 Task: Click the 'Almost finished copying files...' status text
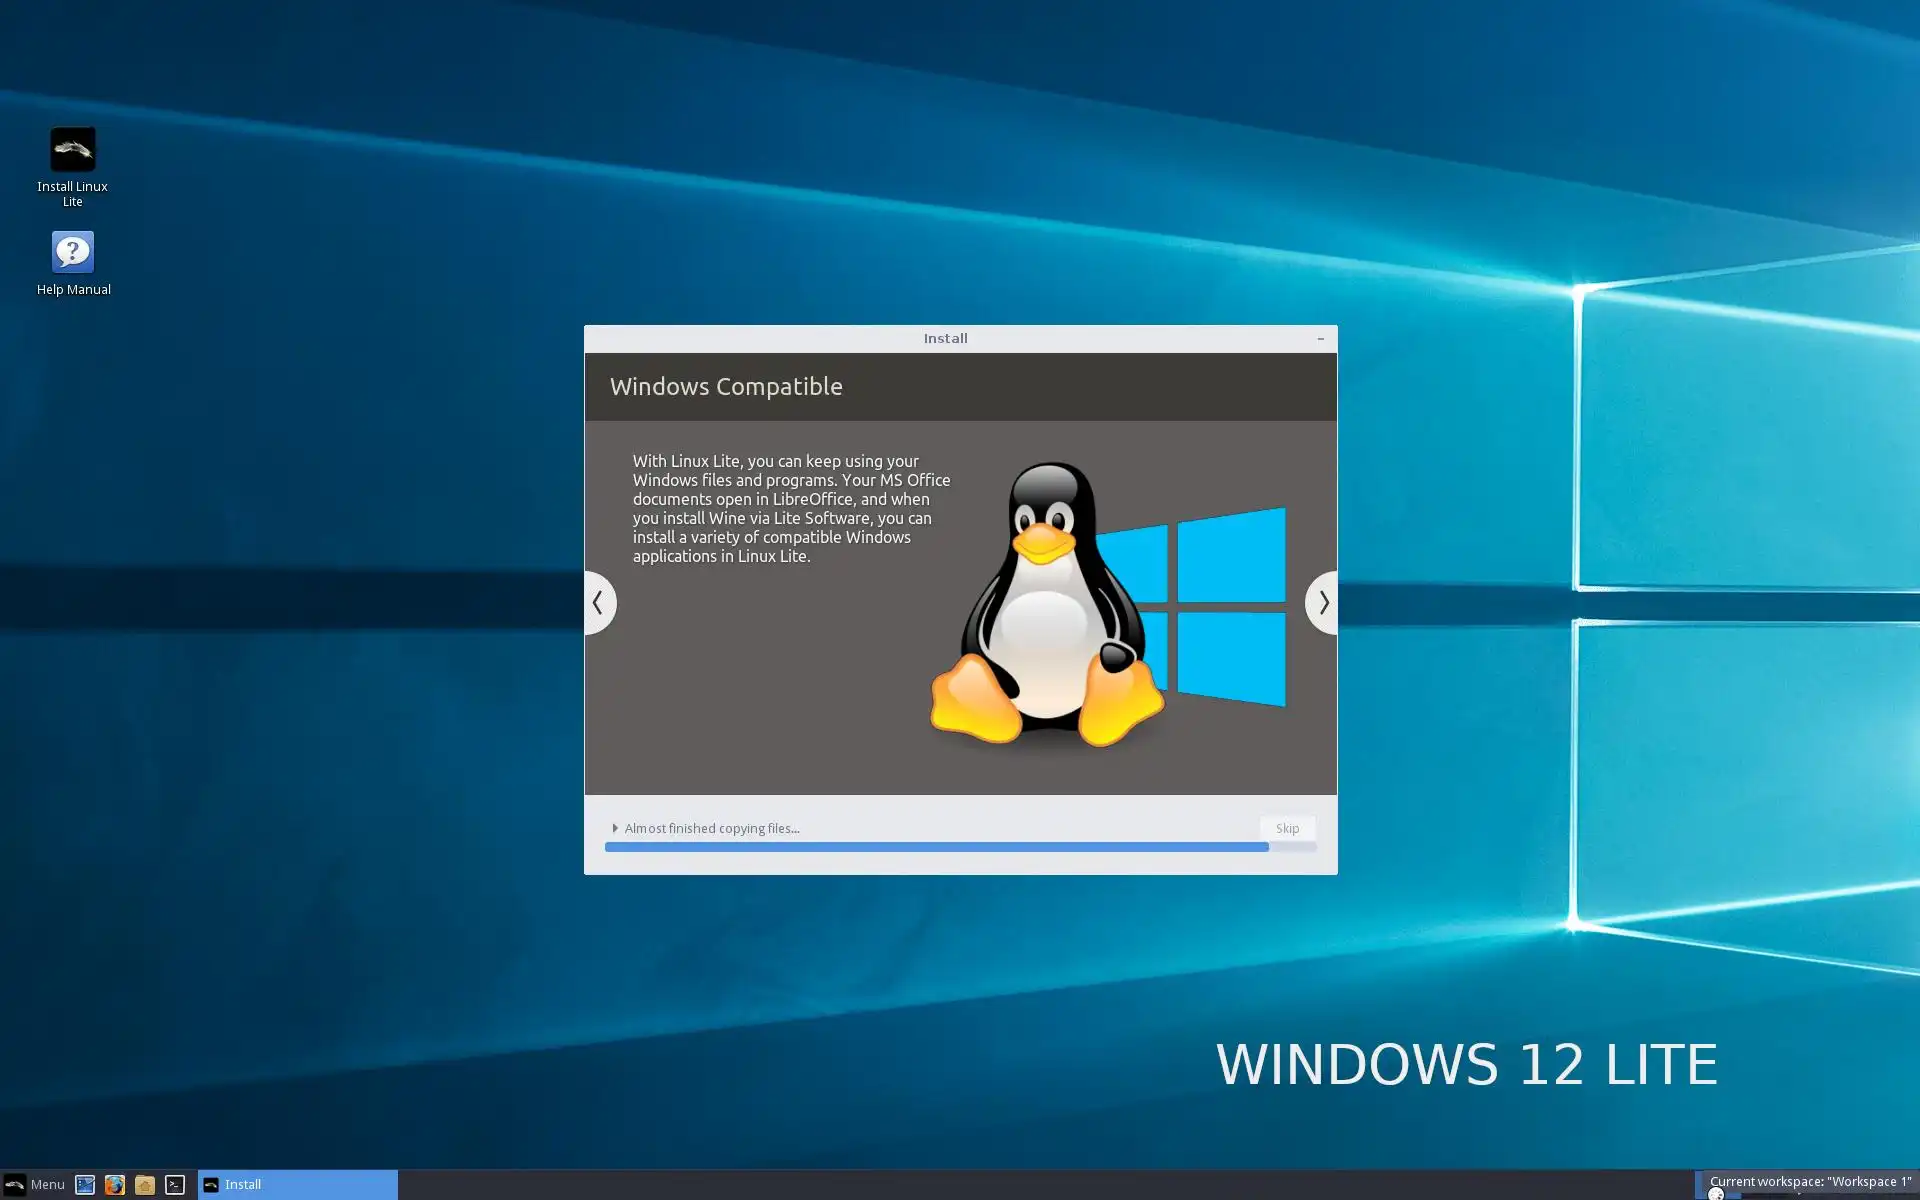coord(711,828)
